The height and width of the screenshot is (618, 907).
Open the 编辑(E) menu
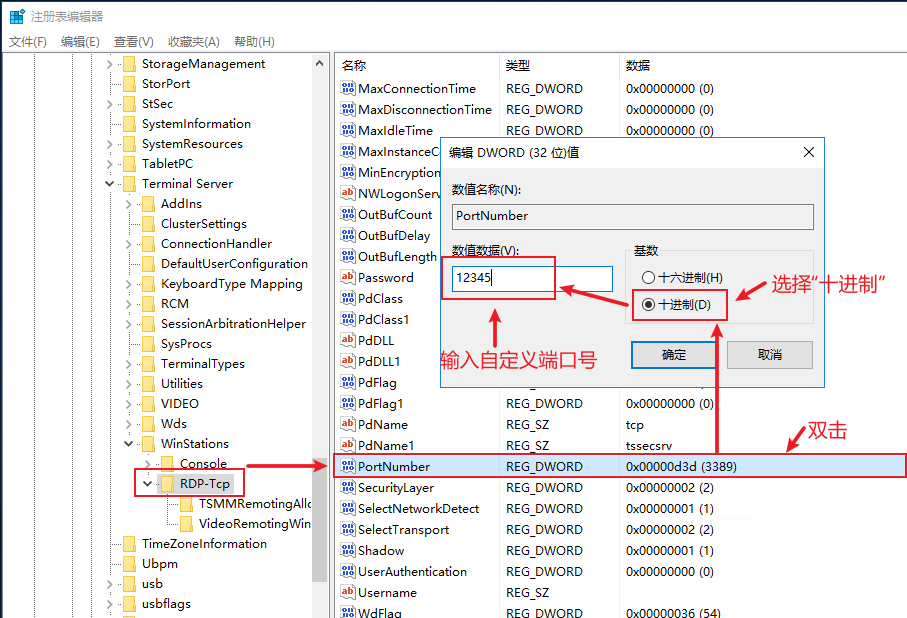point(80,42)
